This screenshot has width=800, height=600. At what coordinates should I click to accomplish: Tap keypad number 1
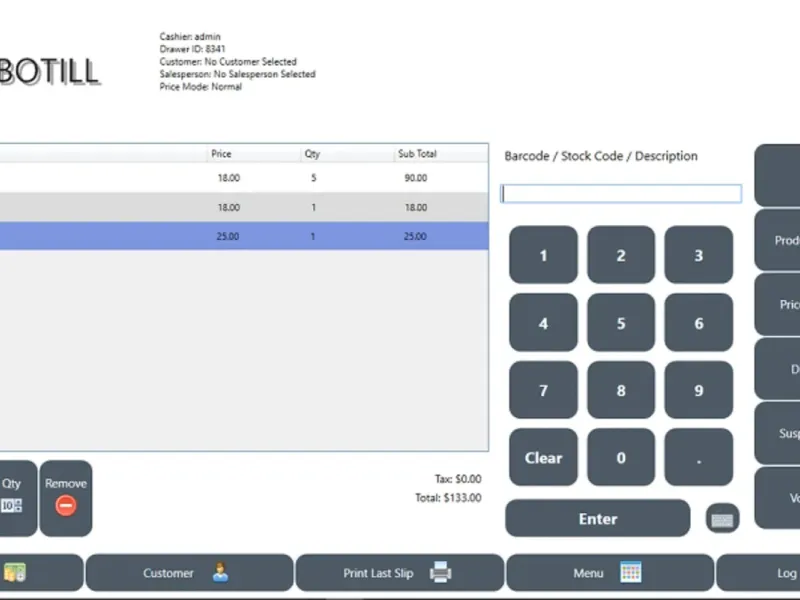(543, 255)
